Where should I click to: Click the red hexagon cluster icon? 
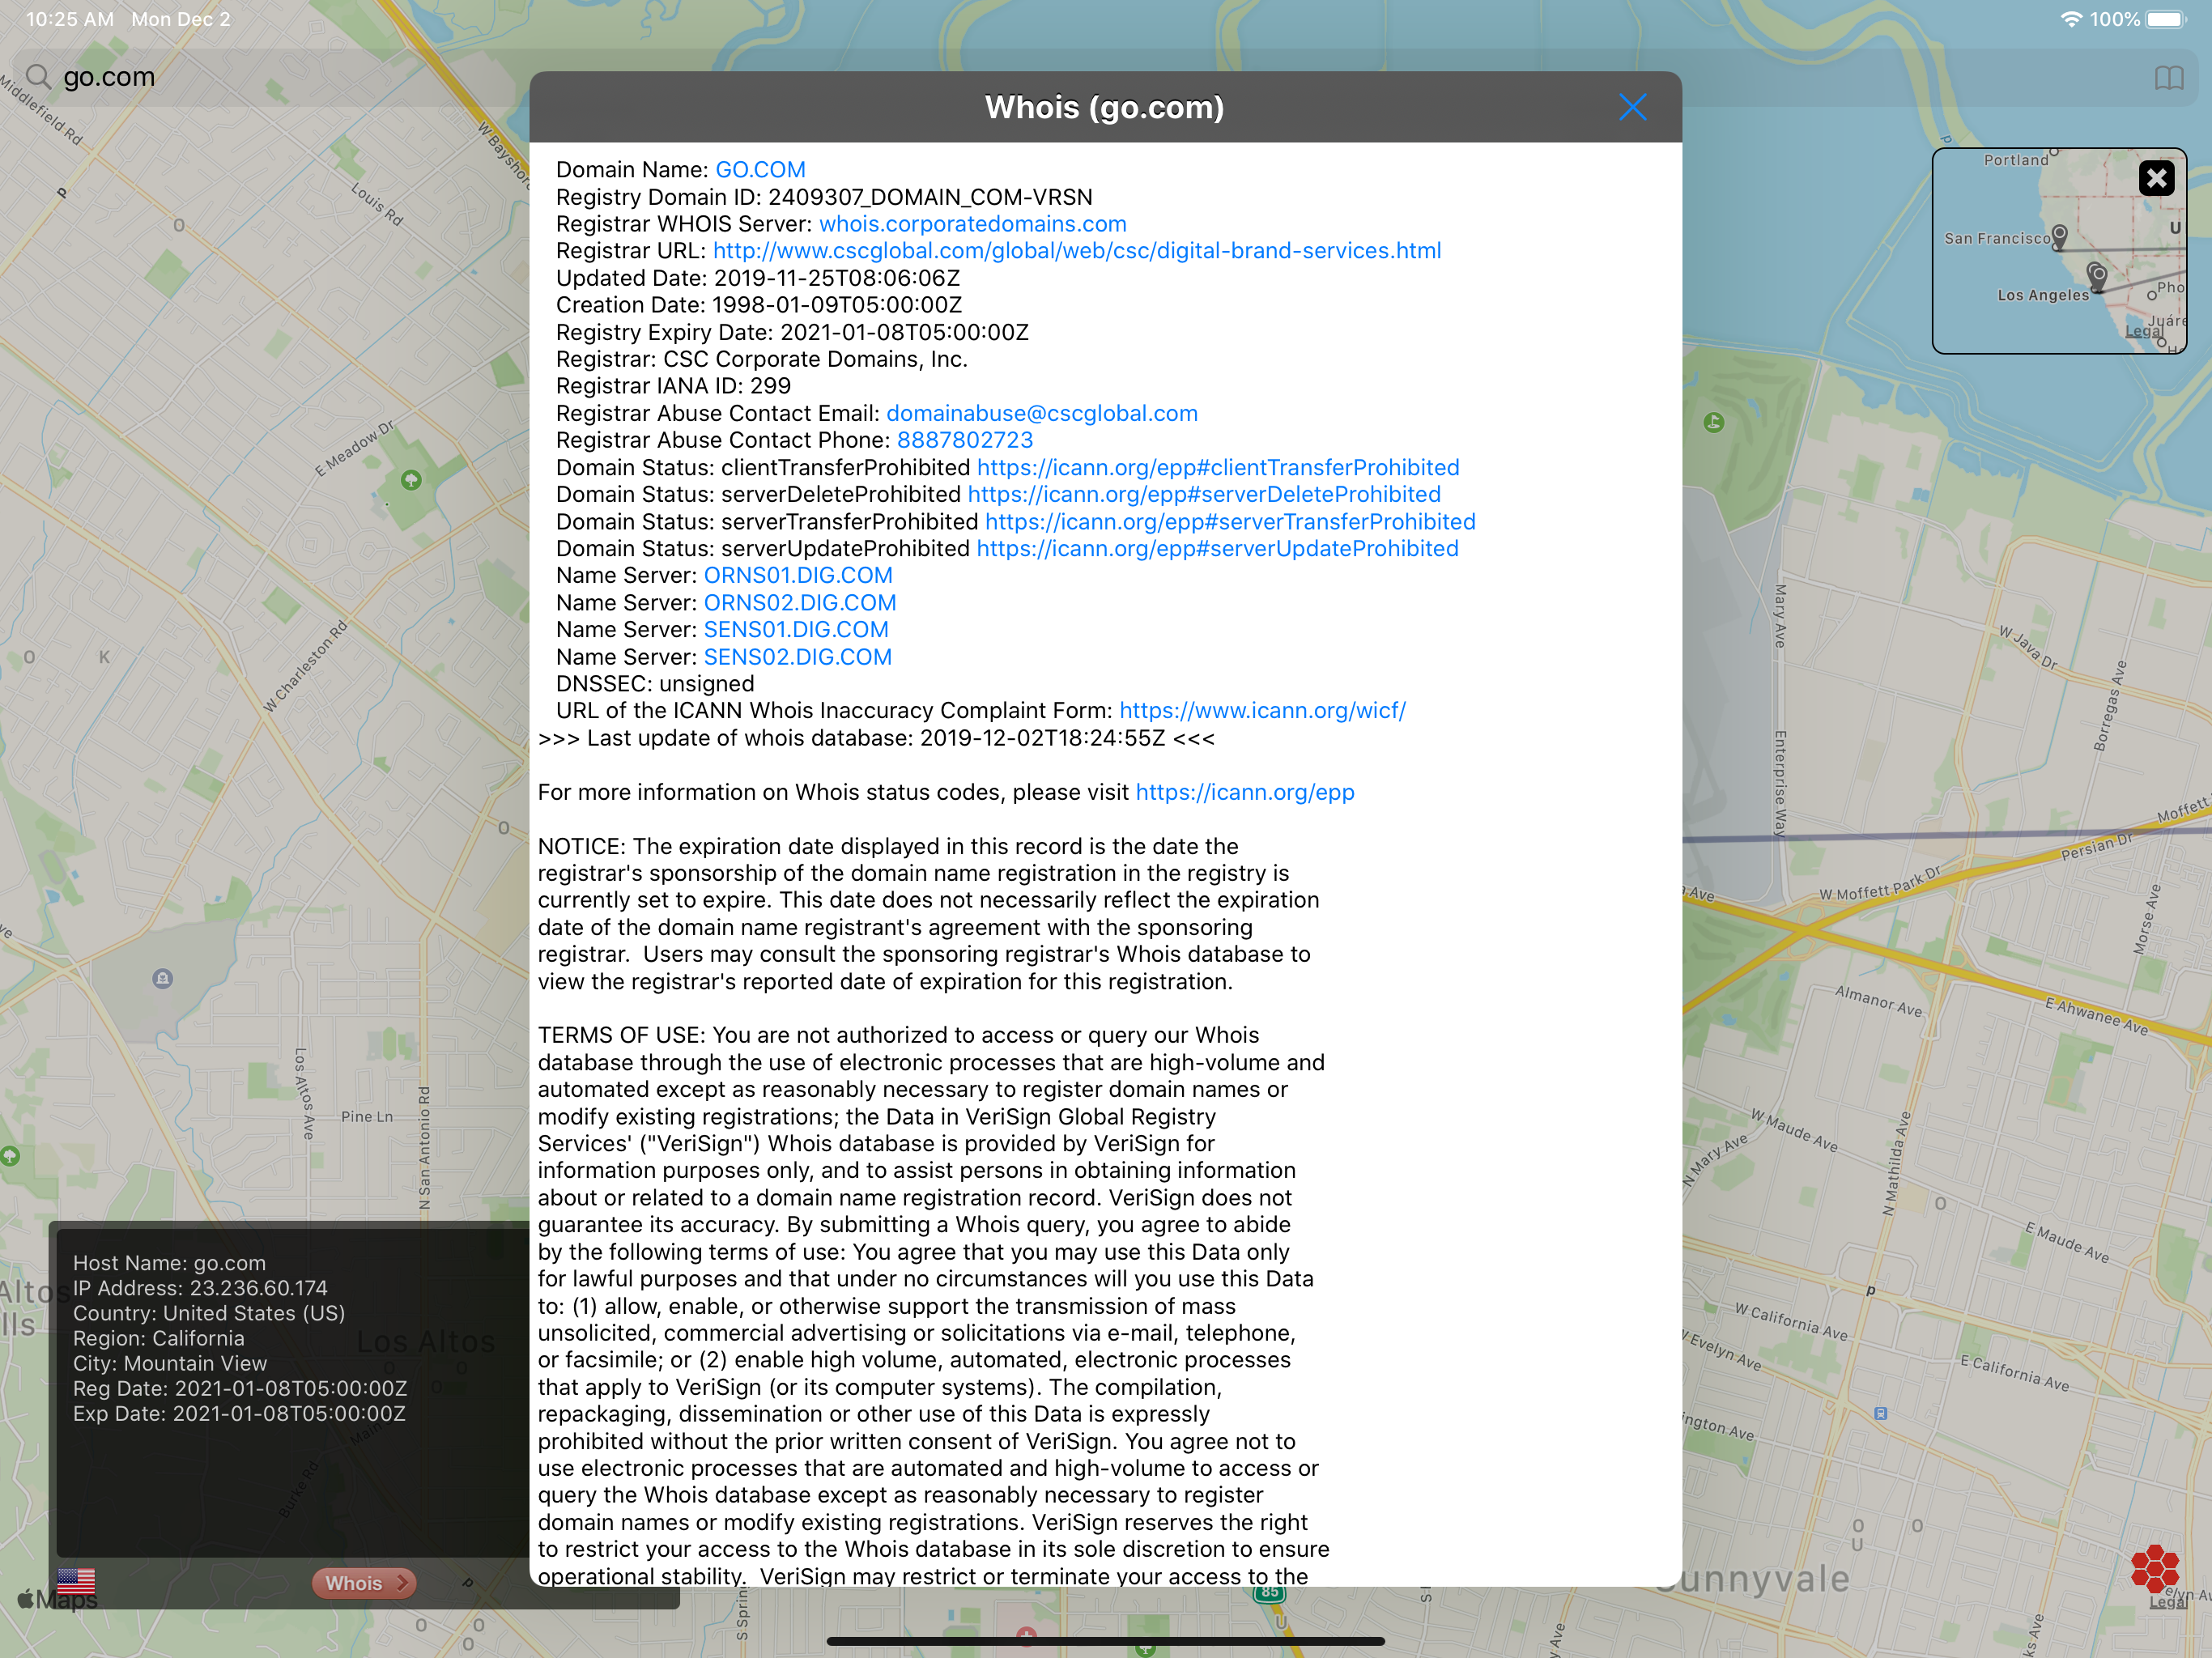[x=2154, y=1567]
